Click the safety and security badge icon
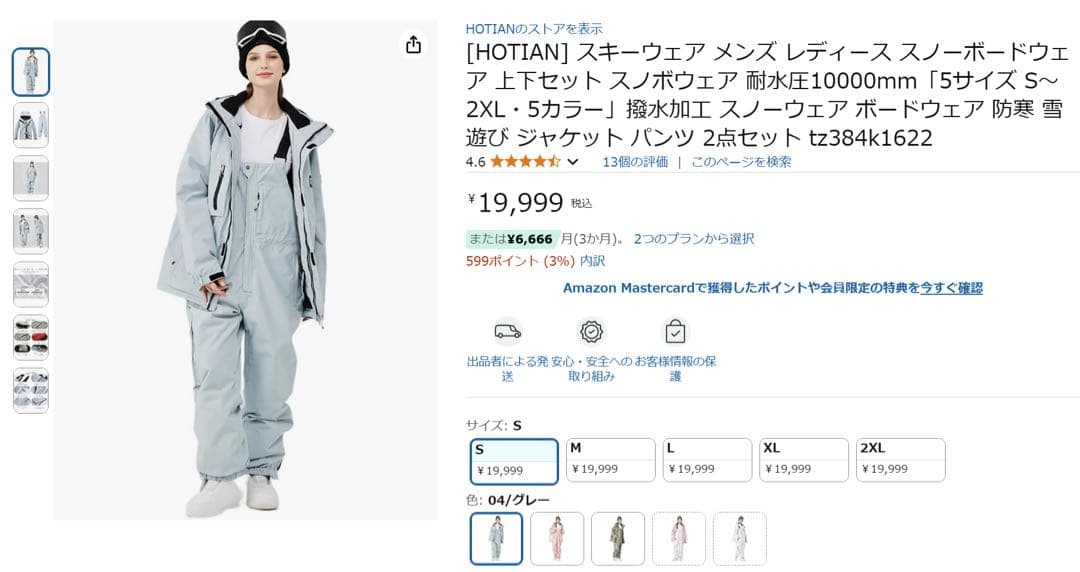Image resolution: width=1080 pixels, height=572 pixels. click(x=592, y=331)
